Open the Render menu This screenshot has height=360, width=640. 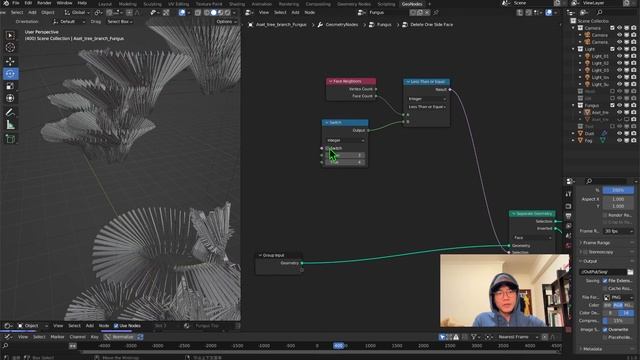tap(44, 3)
